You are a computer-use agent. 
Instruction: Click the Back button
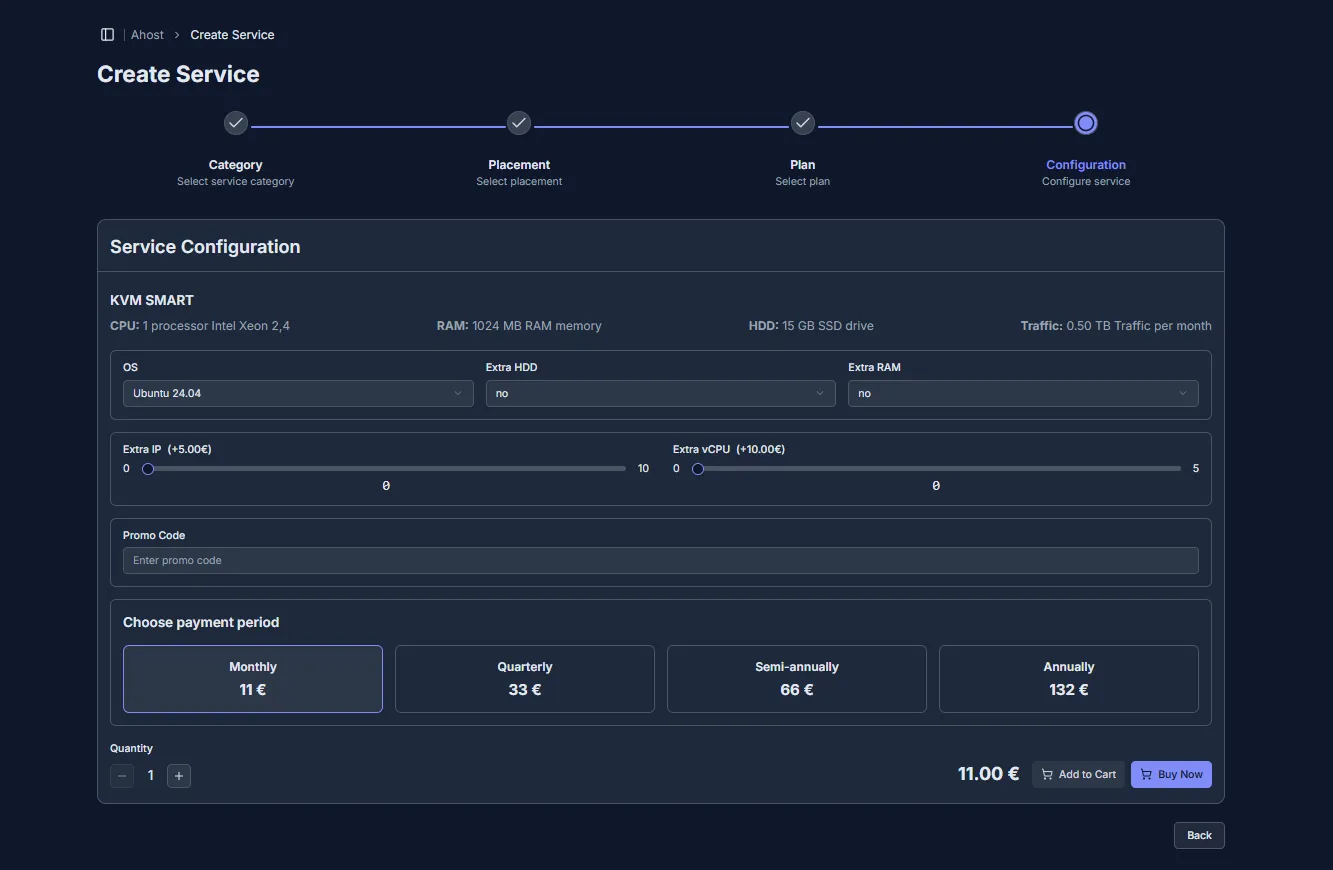click(1198, 836)
